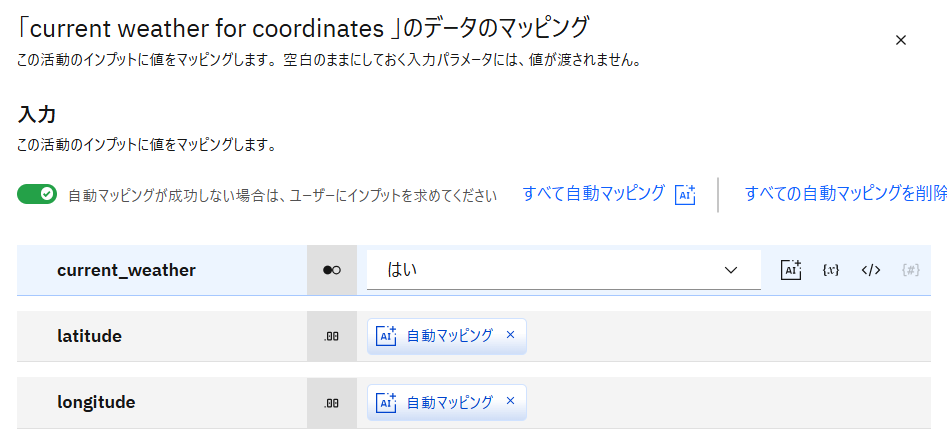Expand the はい dropdown chevron for current_weather
The height and width of the screenshot is (446, 947).
click(x=731, y=270)
